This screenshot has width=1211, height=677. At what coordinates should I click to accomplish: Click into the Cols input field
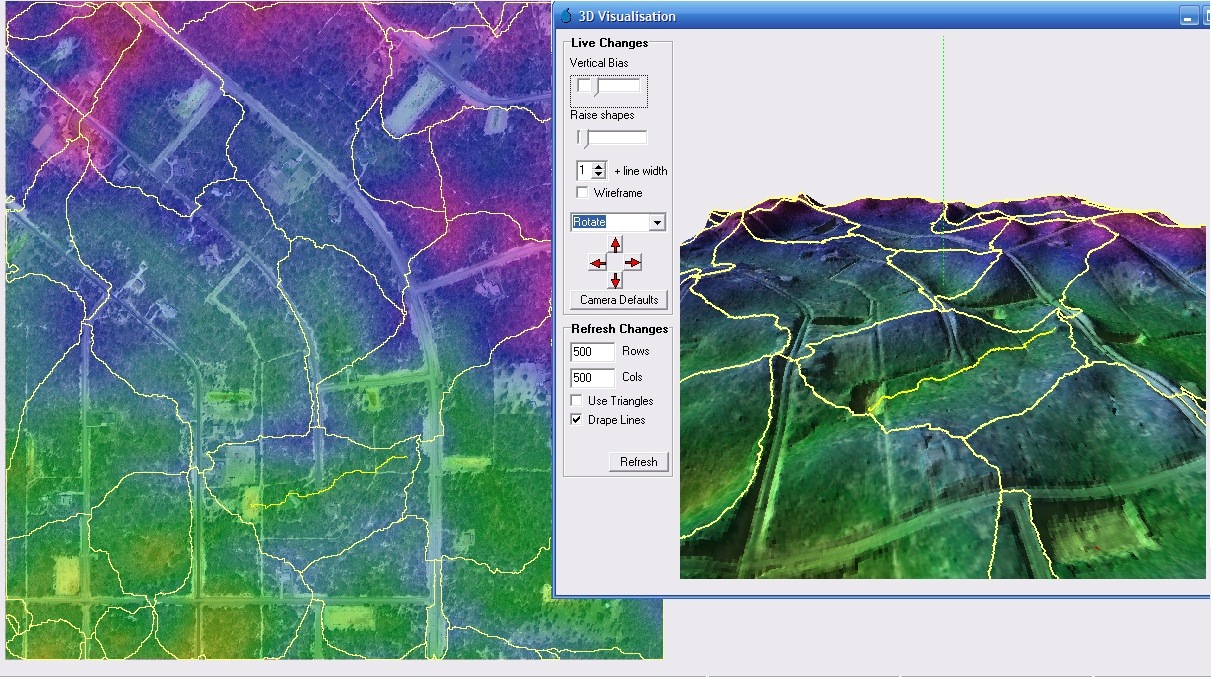[x=591, y=378]
